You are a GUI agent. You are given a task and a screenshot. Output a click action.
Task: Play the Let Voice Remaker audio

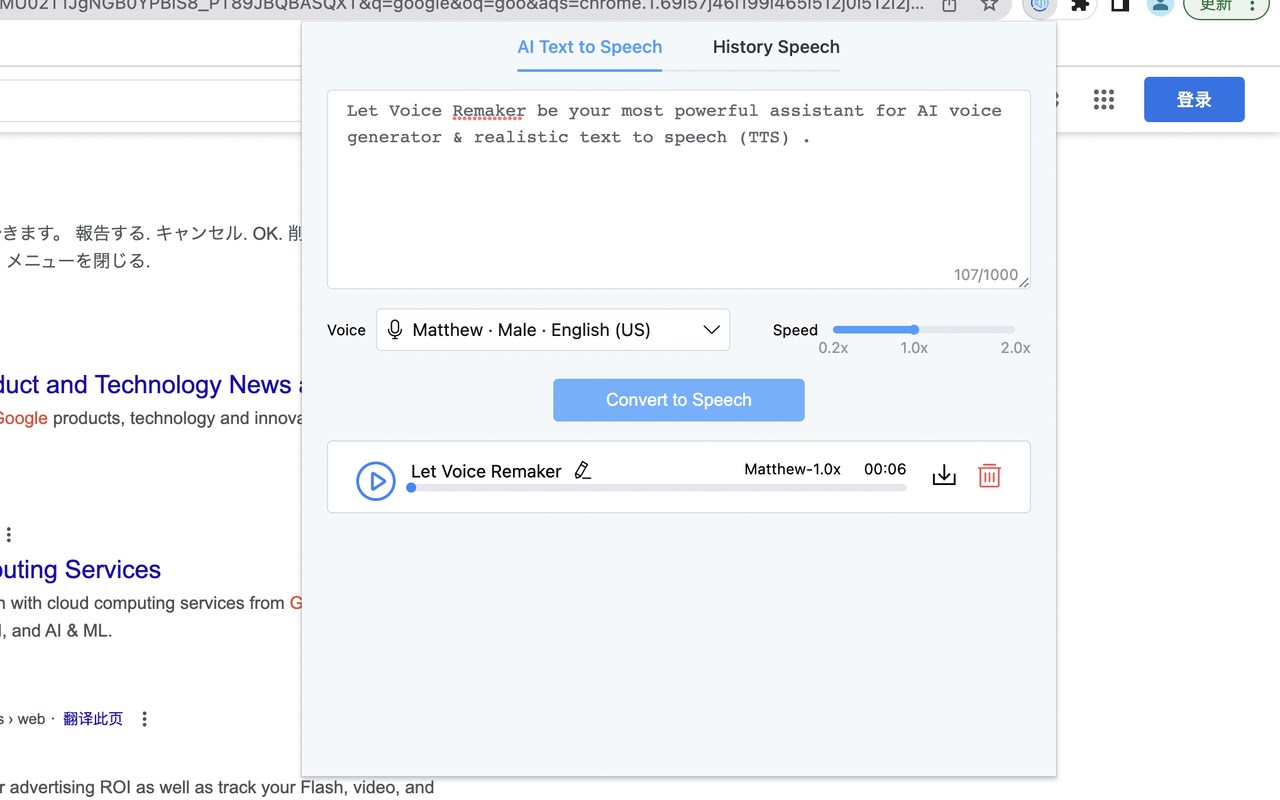click(376, 481)
